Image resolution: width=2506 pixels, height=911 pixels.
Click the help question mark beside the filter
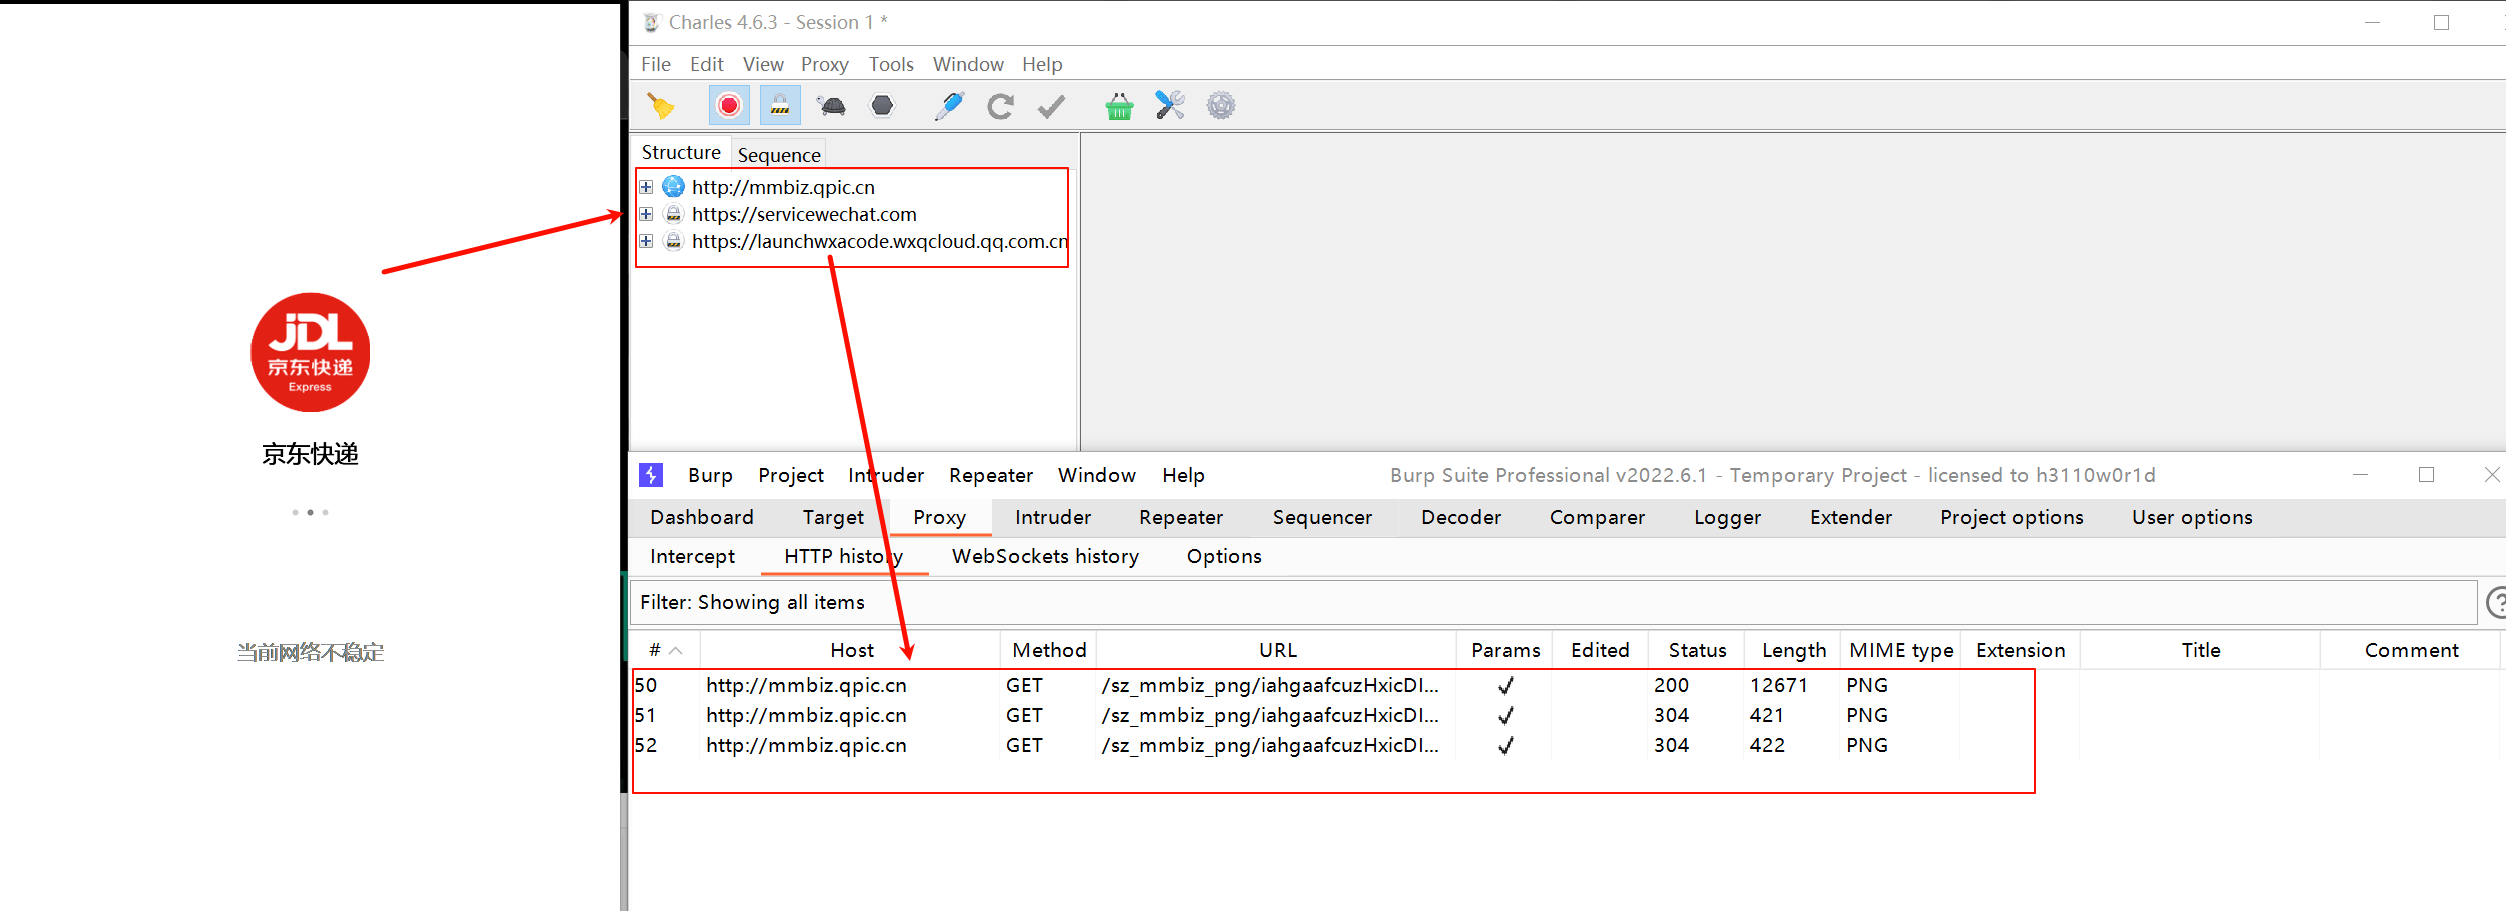coord(2496,602)
